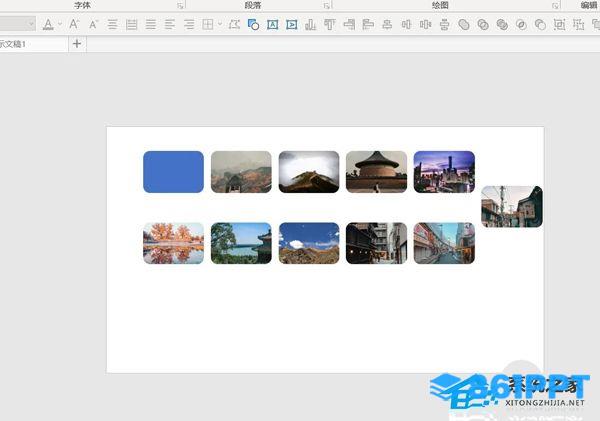Select the blue sky mountain picture
This screenshot has width=600, height=421.
pos(309,243)
